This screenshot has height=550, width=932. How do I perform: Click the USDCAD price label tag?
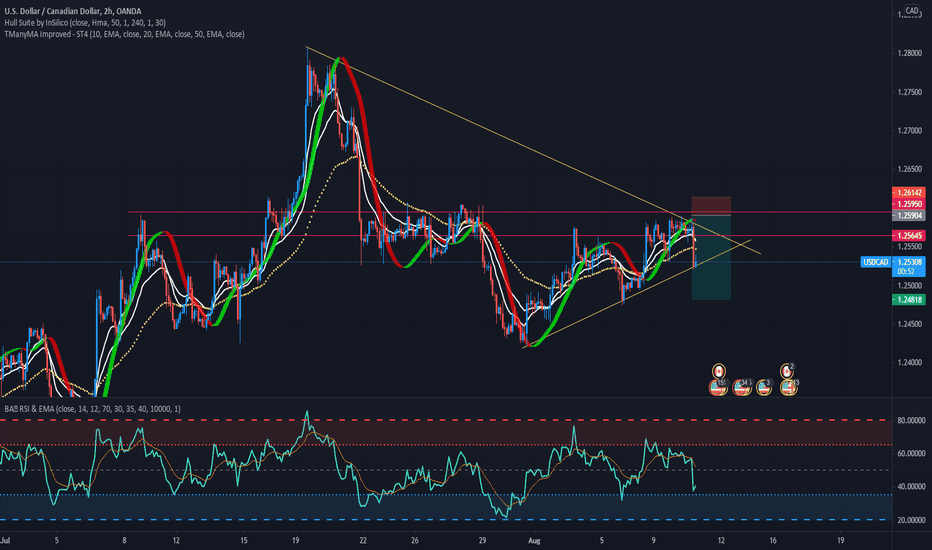(875, 262)
